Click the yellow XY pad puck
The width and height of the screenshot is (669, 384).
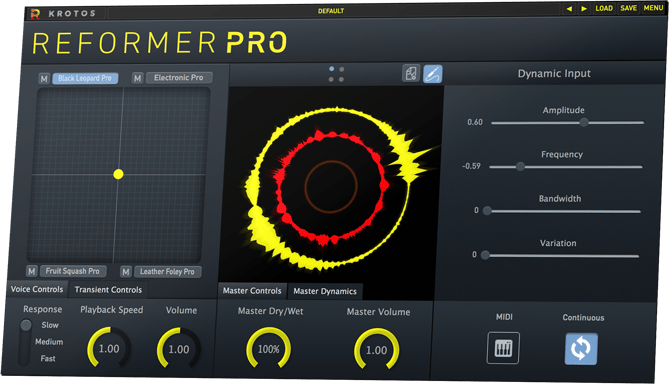(x=119, y=174)
